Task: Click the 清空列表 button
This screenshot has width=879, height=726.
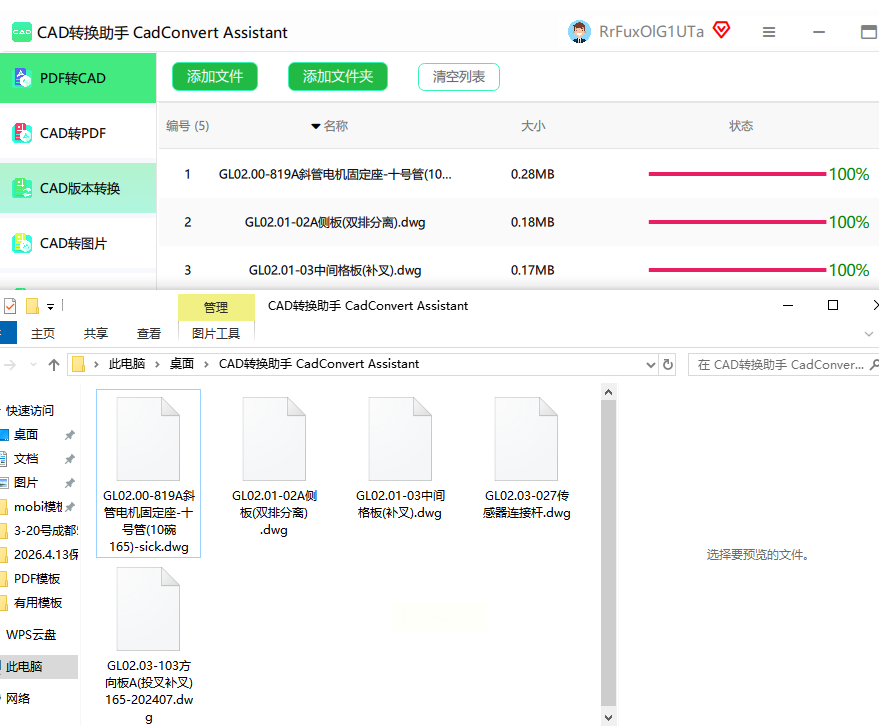Action: [459, 77]
